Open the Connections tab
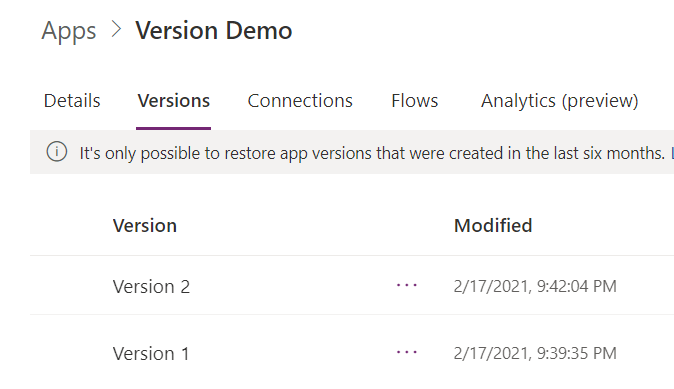674x389 pixels. [x=300, y=101]
